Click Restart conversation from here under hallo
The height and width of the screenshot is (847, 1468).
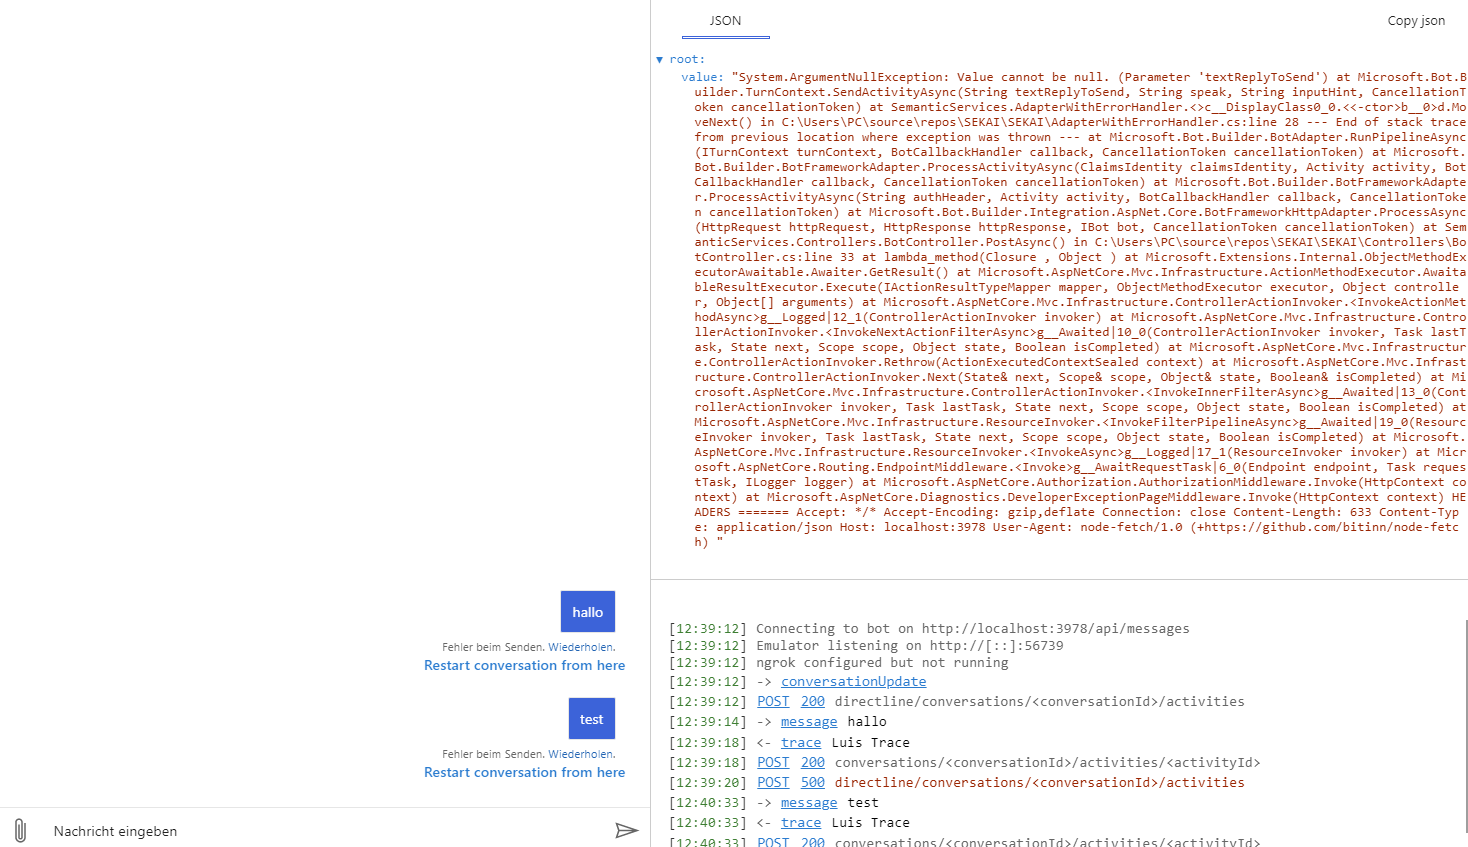tap(524, 665)
